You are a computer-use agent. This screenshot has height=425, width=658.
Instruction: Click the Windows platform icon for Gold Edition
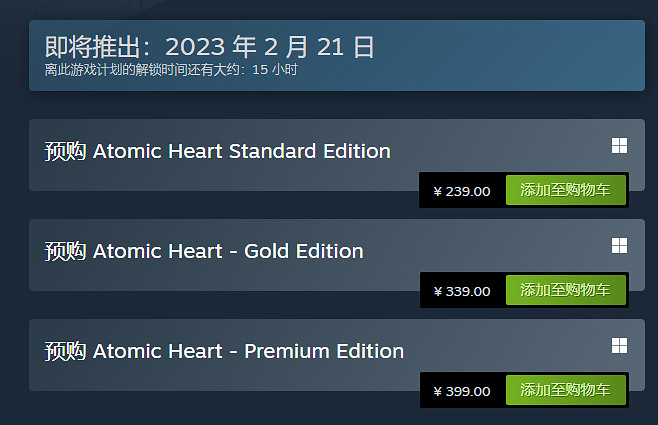tap(619, 245)
